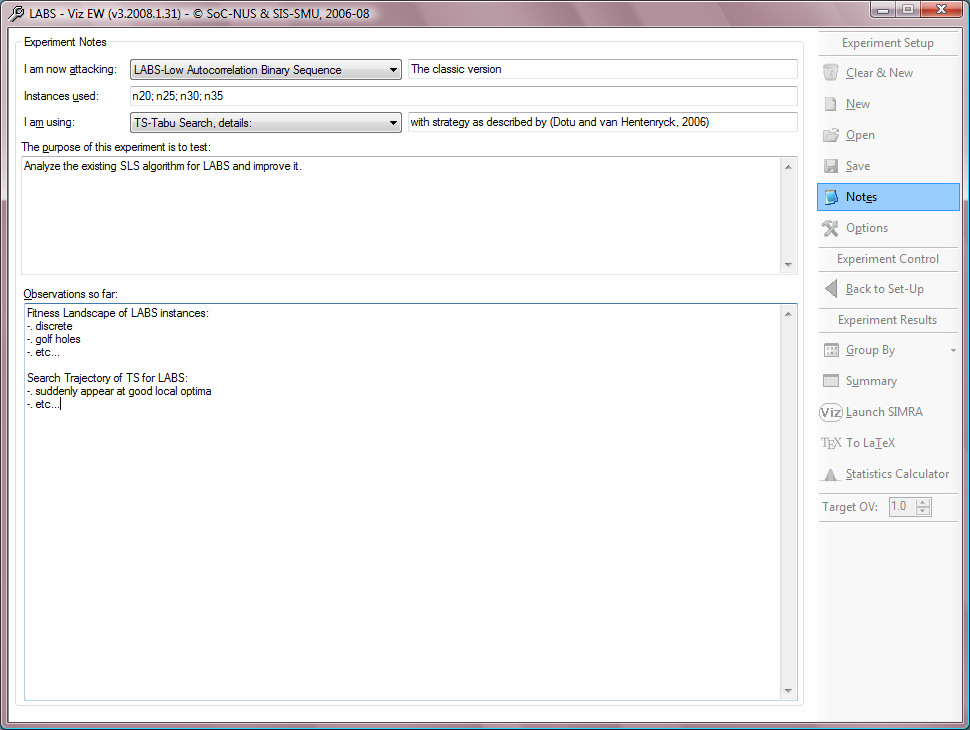Click inside the experiment purpose text area
This screenshot has width=970, height=730.
tap(400, 215)
